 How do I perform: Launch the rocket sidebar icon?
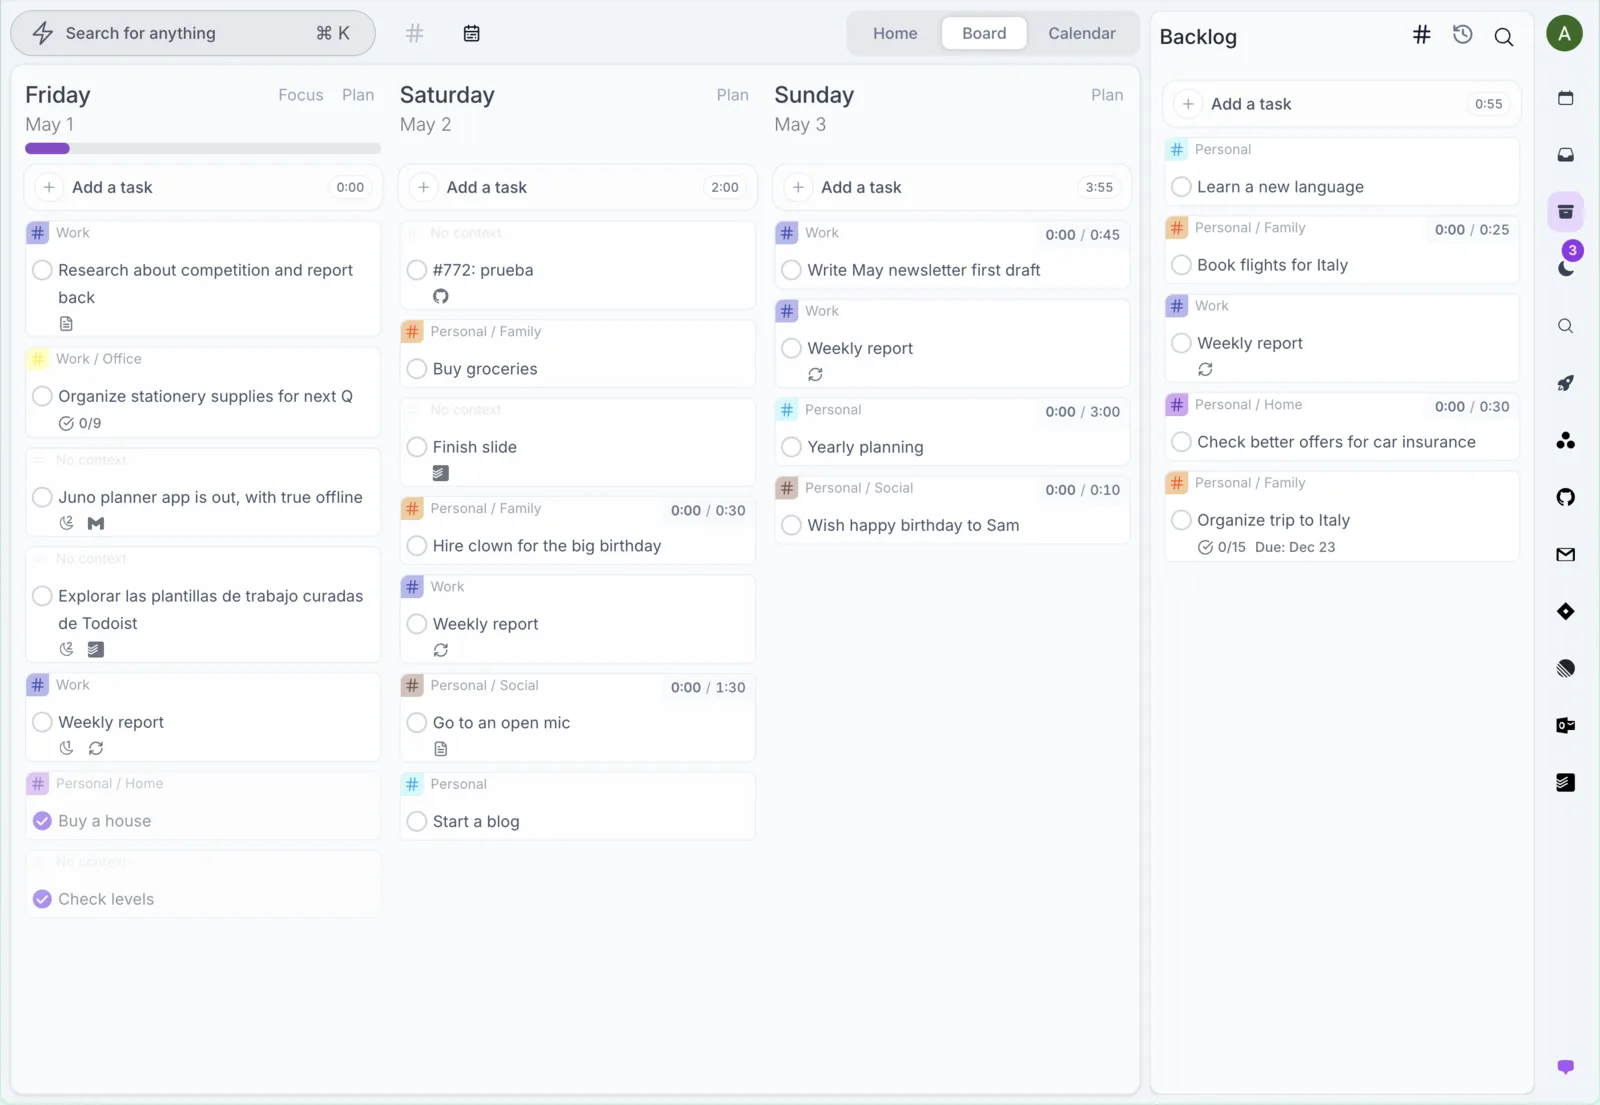[1566, 383]
